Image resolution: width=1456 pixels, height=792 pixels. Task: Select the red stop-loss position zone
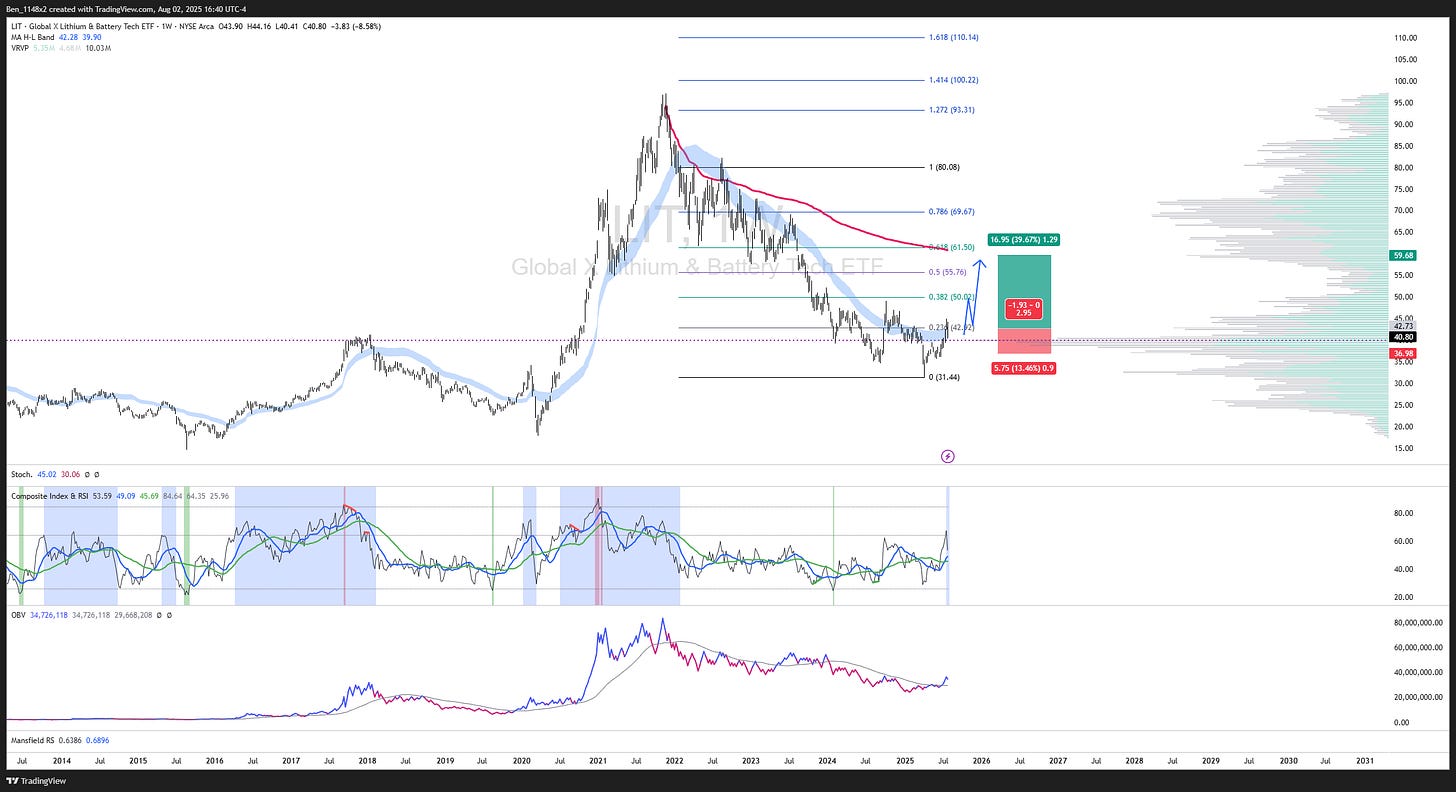click(x=1024, y=341)
